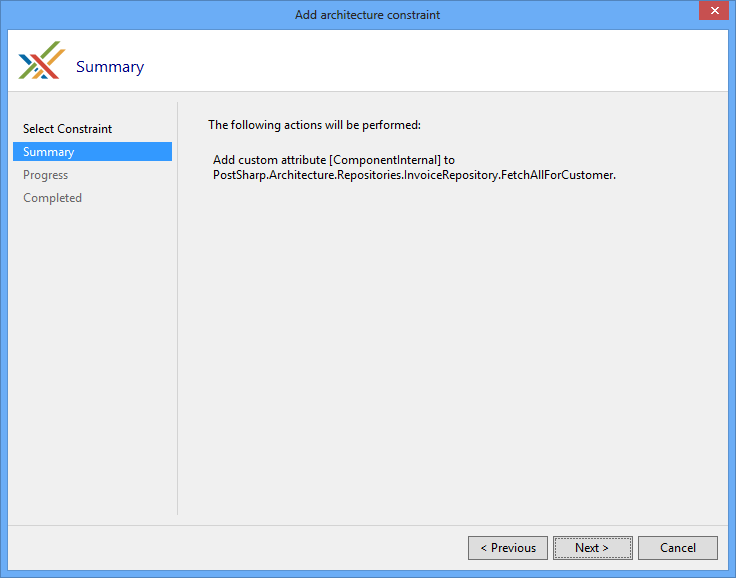The width and height of the screenshot is (736, 578).
Task: Click the PostSharp logo icon
Action: point(41,61)
